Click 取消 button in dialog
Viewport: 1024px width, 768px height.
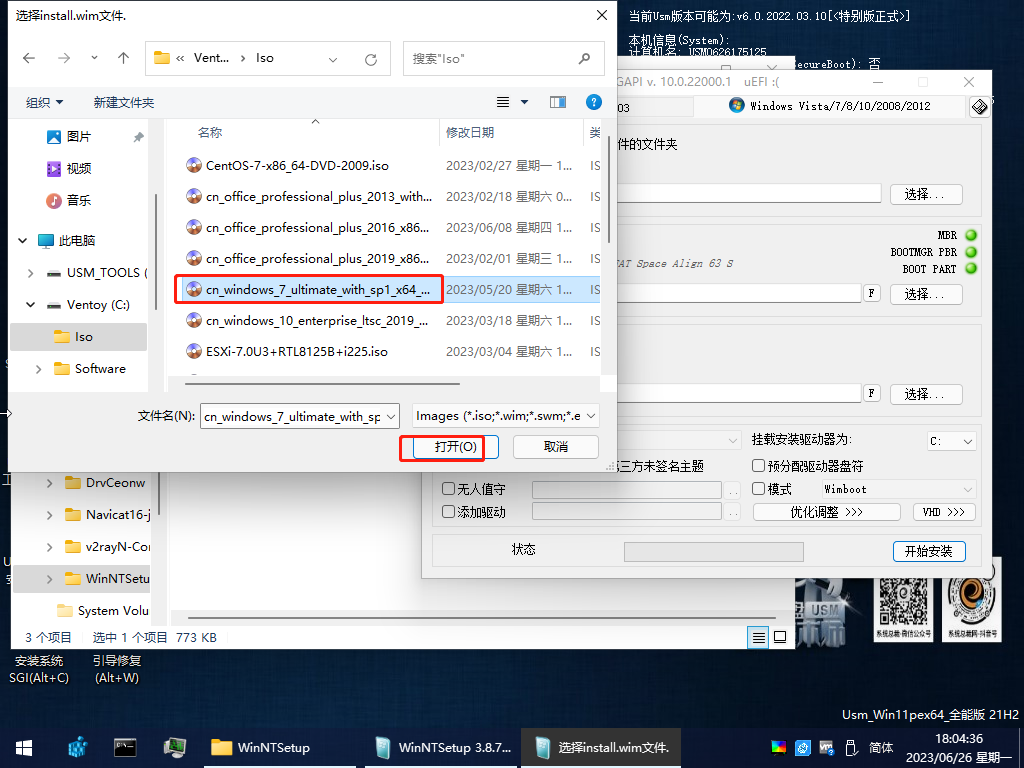(556, 447)
